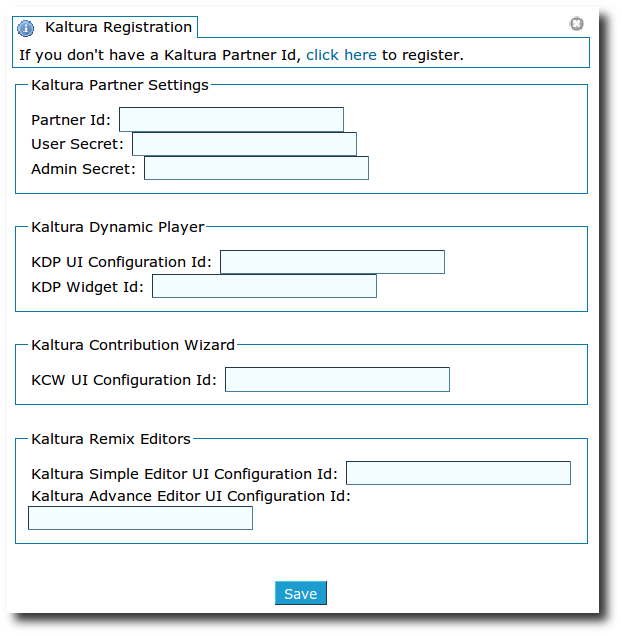The width and height of the screenshot is (622, 636).
Task: Click into the User Secret text box
Action: point(244,144)
